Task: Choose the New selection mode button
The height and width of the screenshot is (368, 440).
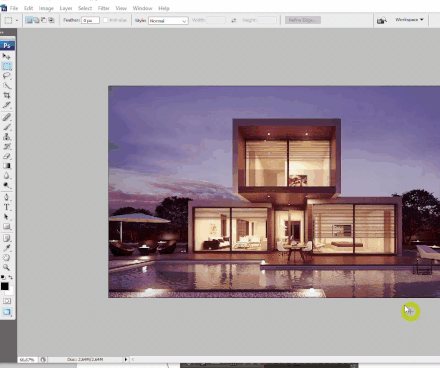Action: (x=29, y=20)
